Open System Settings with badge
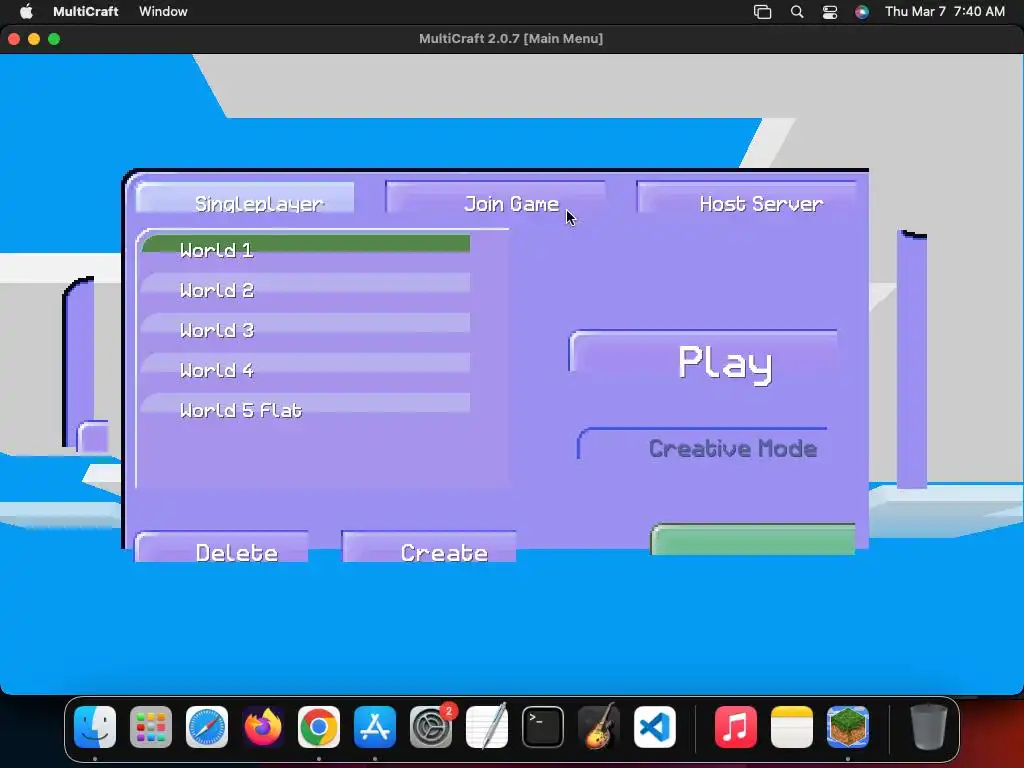The height and width of the screenshot is (768, 1024). (x=431, y=727)
